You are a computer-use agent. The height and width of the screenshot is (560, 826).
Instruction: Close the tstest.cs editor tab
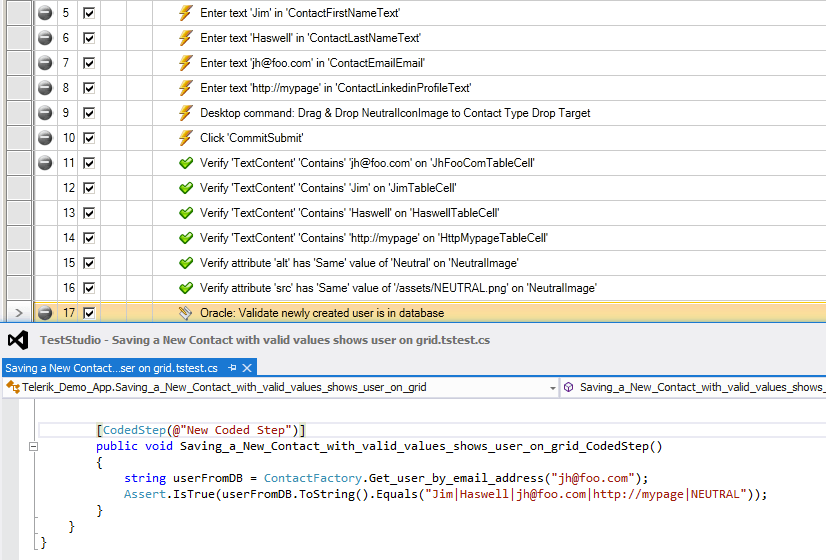click(247, 368)
